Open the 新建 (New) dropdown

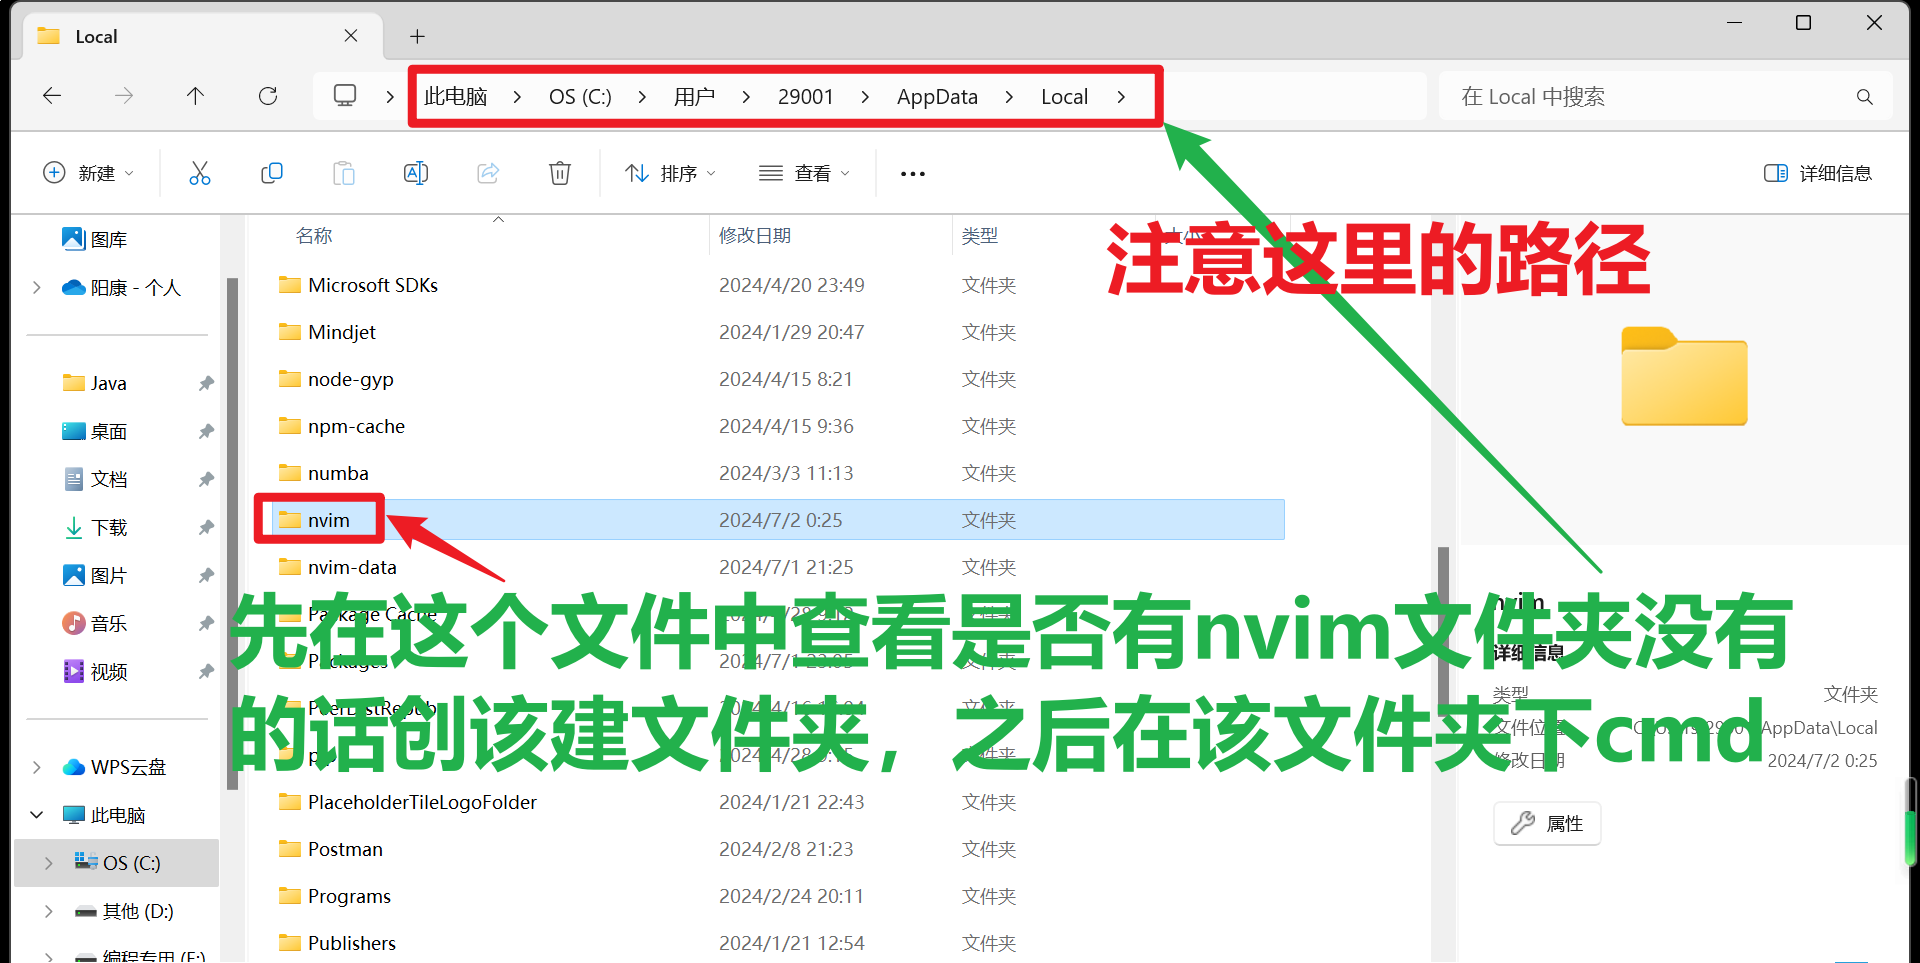[88, 172]
